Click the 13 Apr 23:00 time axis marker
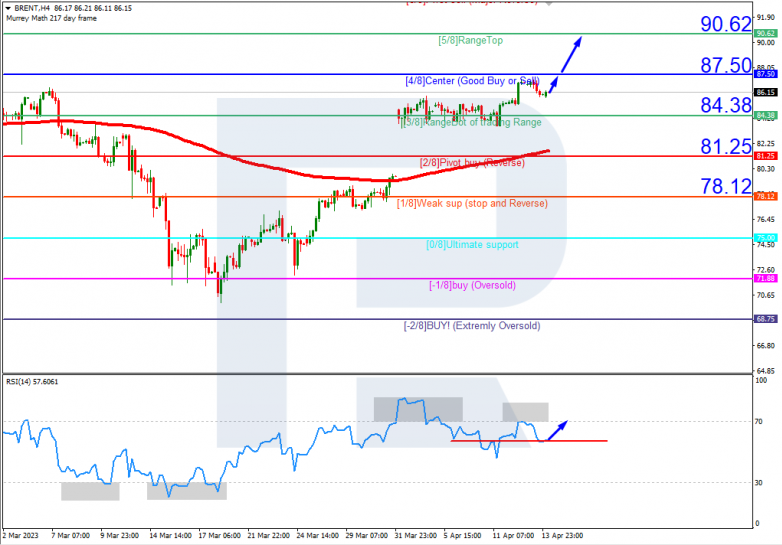Viewport: 782px width, 545px height. tap(562, 536)
